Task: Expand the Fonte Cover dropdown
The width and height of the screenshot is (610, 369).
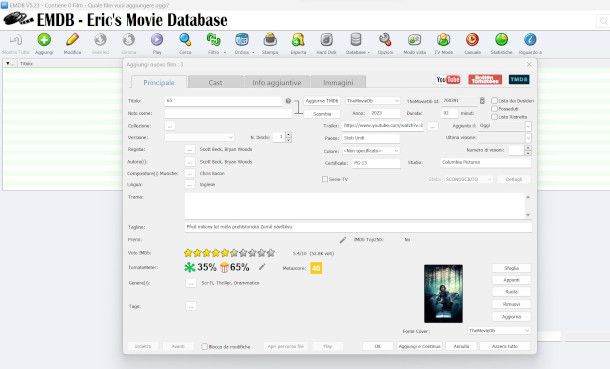Action: [499, 331]
